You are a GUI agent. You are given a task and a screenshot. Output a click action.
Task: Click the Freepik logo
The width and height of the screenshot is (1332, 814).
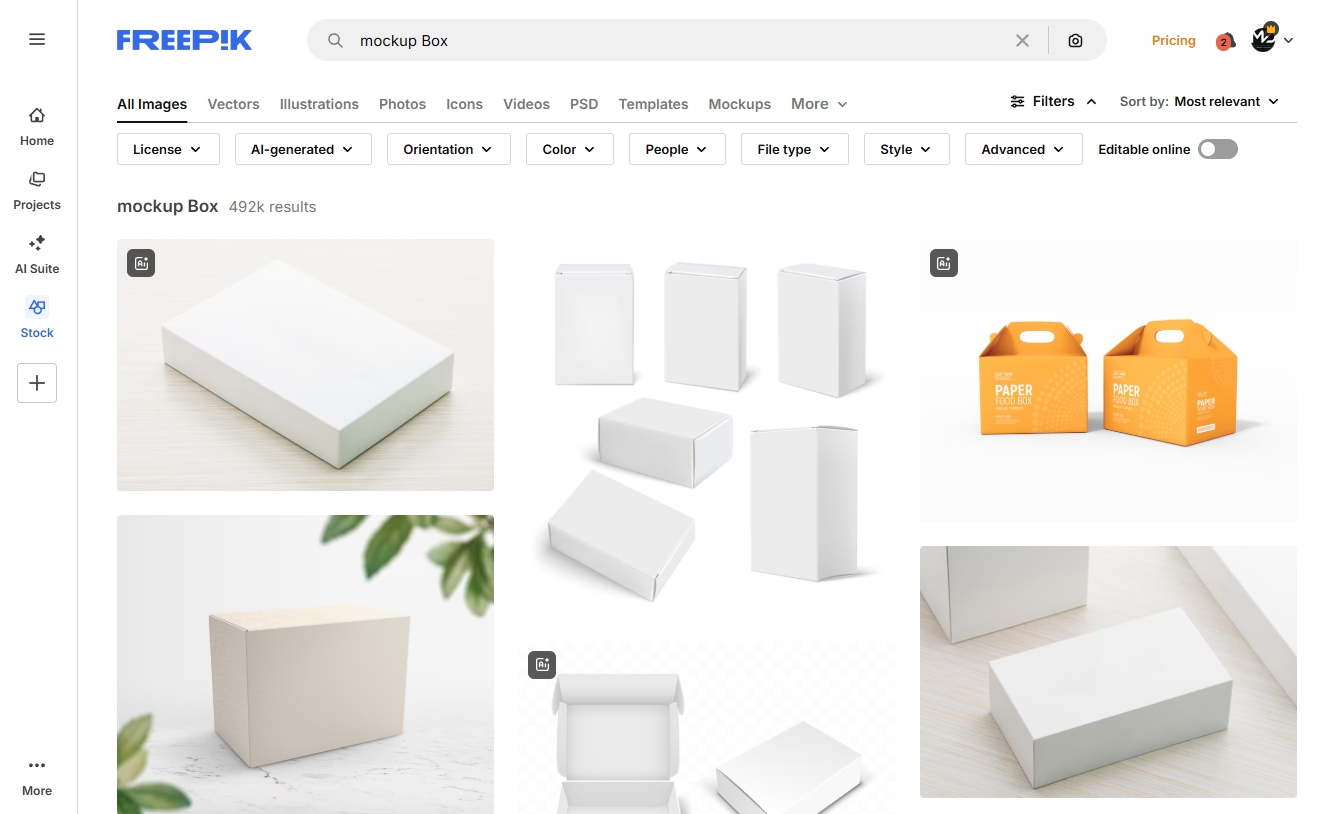point(184,40)
